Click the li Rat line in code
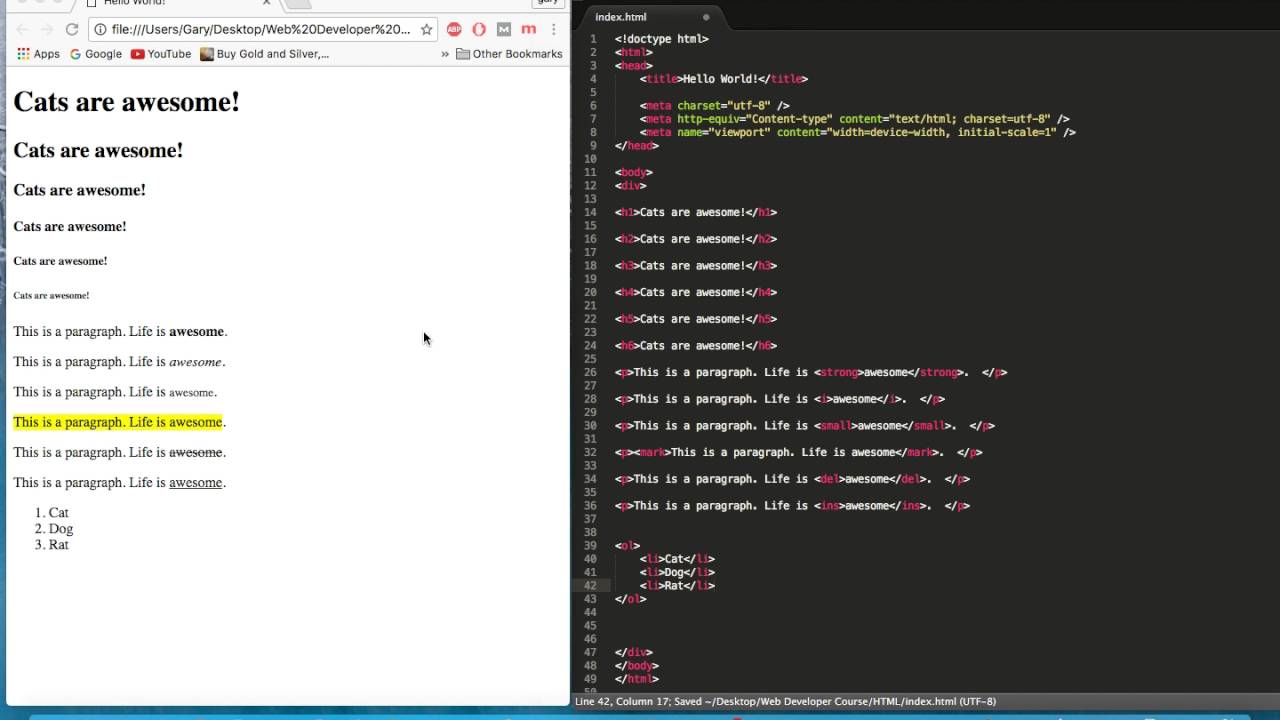 click(x=677, y=586)
